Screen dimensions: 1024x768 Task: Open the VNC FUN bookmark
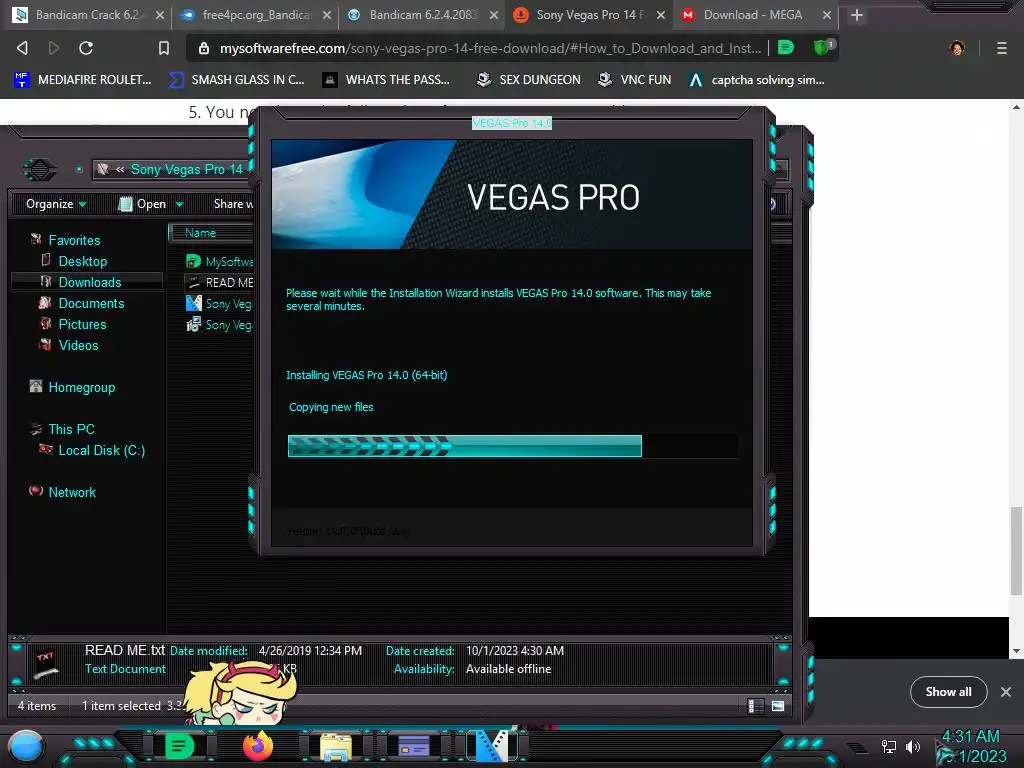(x=635, y=80)
